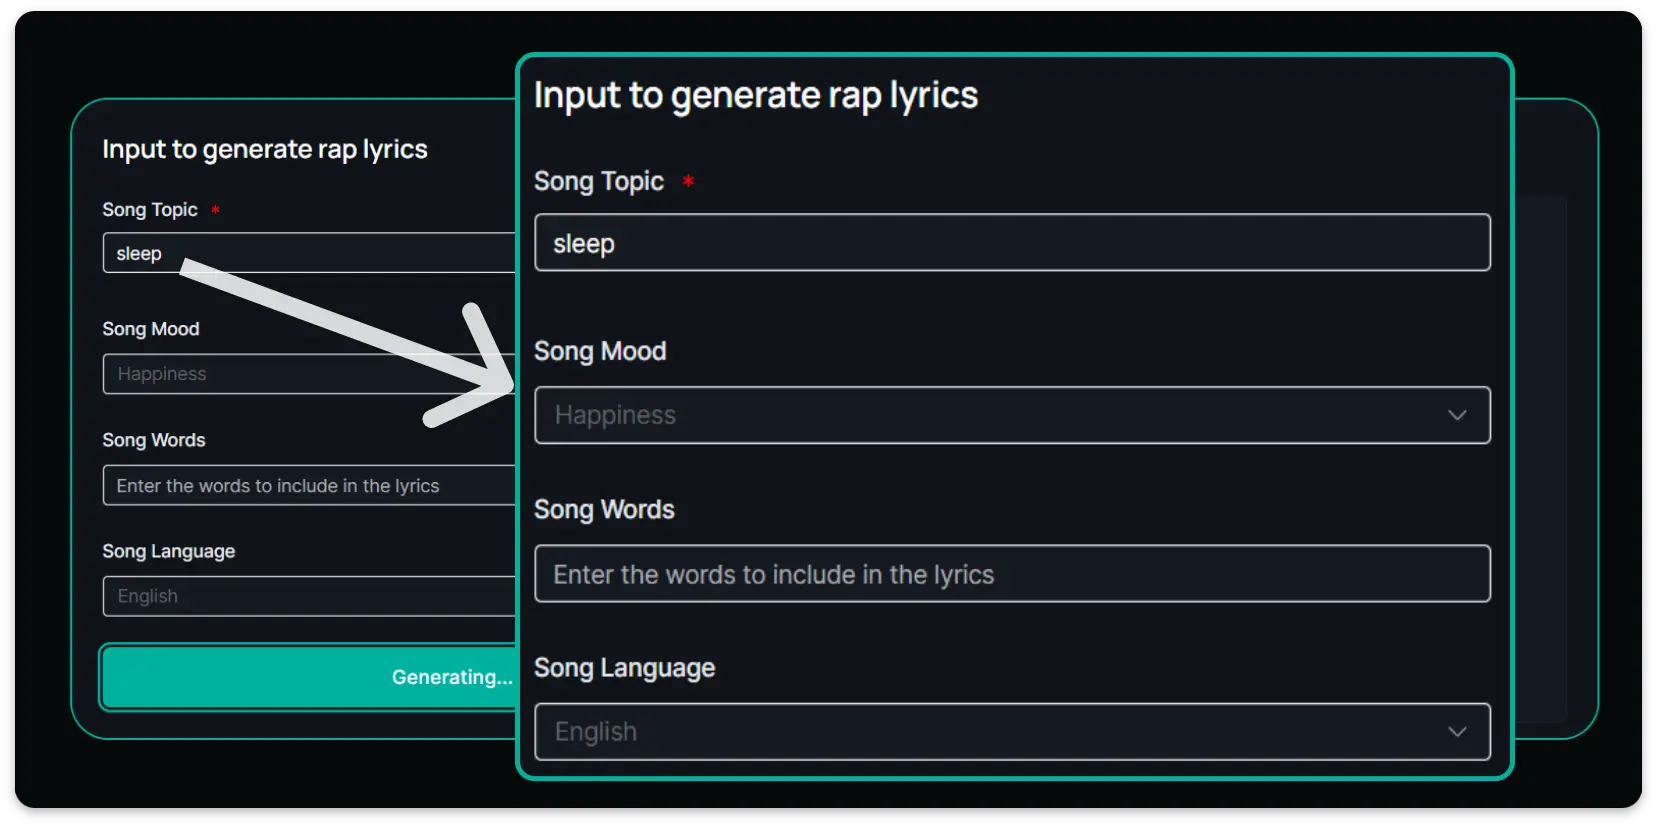Open the Song Language field on the left form
The image size is (1657, 827).
300,596
